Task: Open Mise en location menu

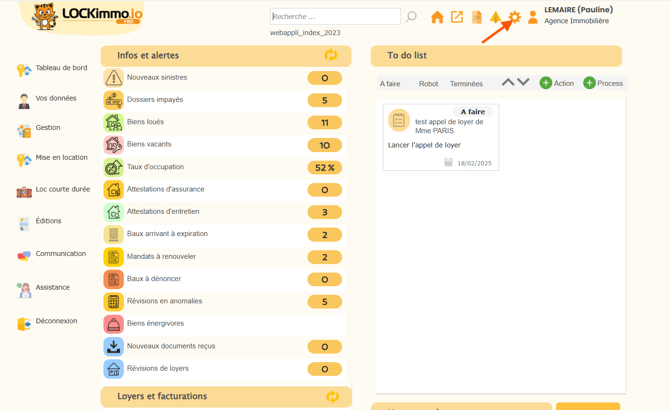Action: point(61,158)
